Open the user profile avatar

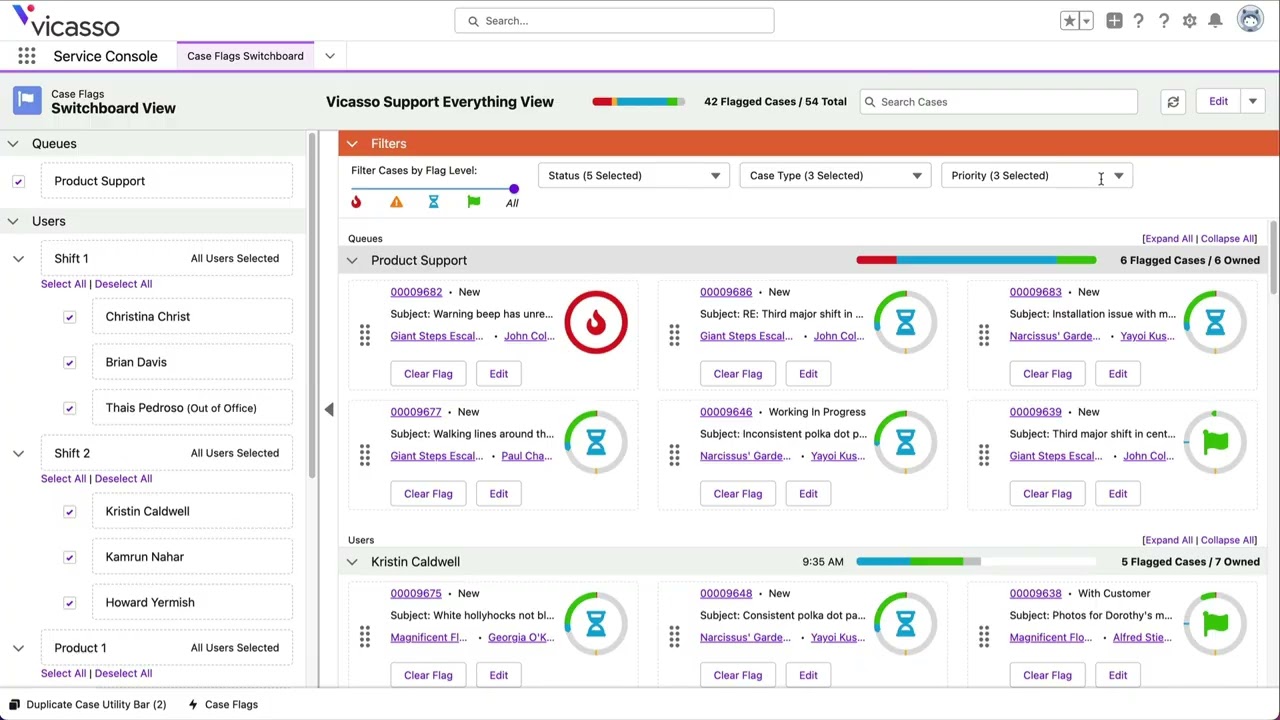1250,20
